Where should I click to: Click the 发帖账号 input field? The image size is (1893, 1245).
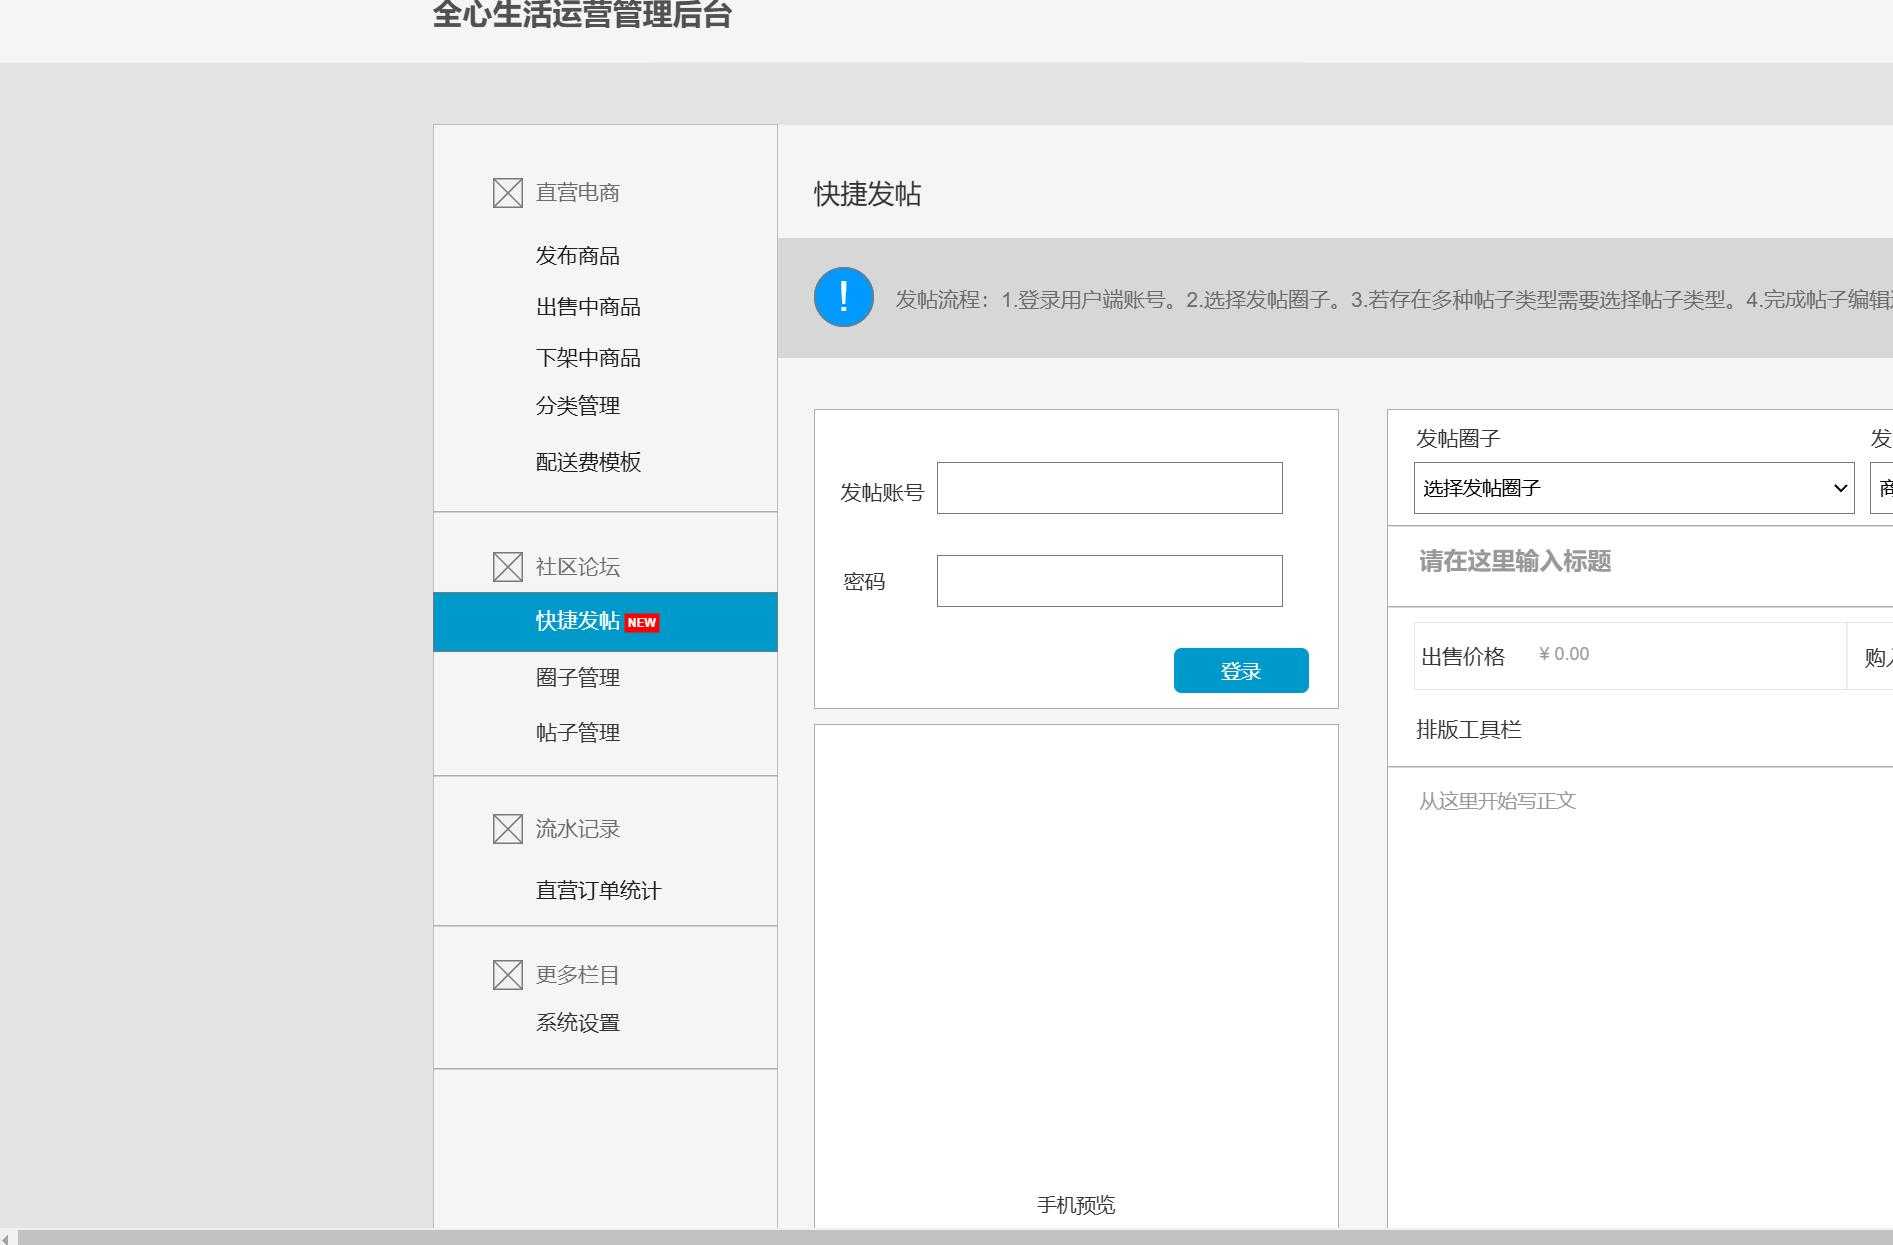[1108, 488]
